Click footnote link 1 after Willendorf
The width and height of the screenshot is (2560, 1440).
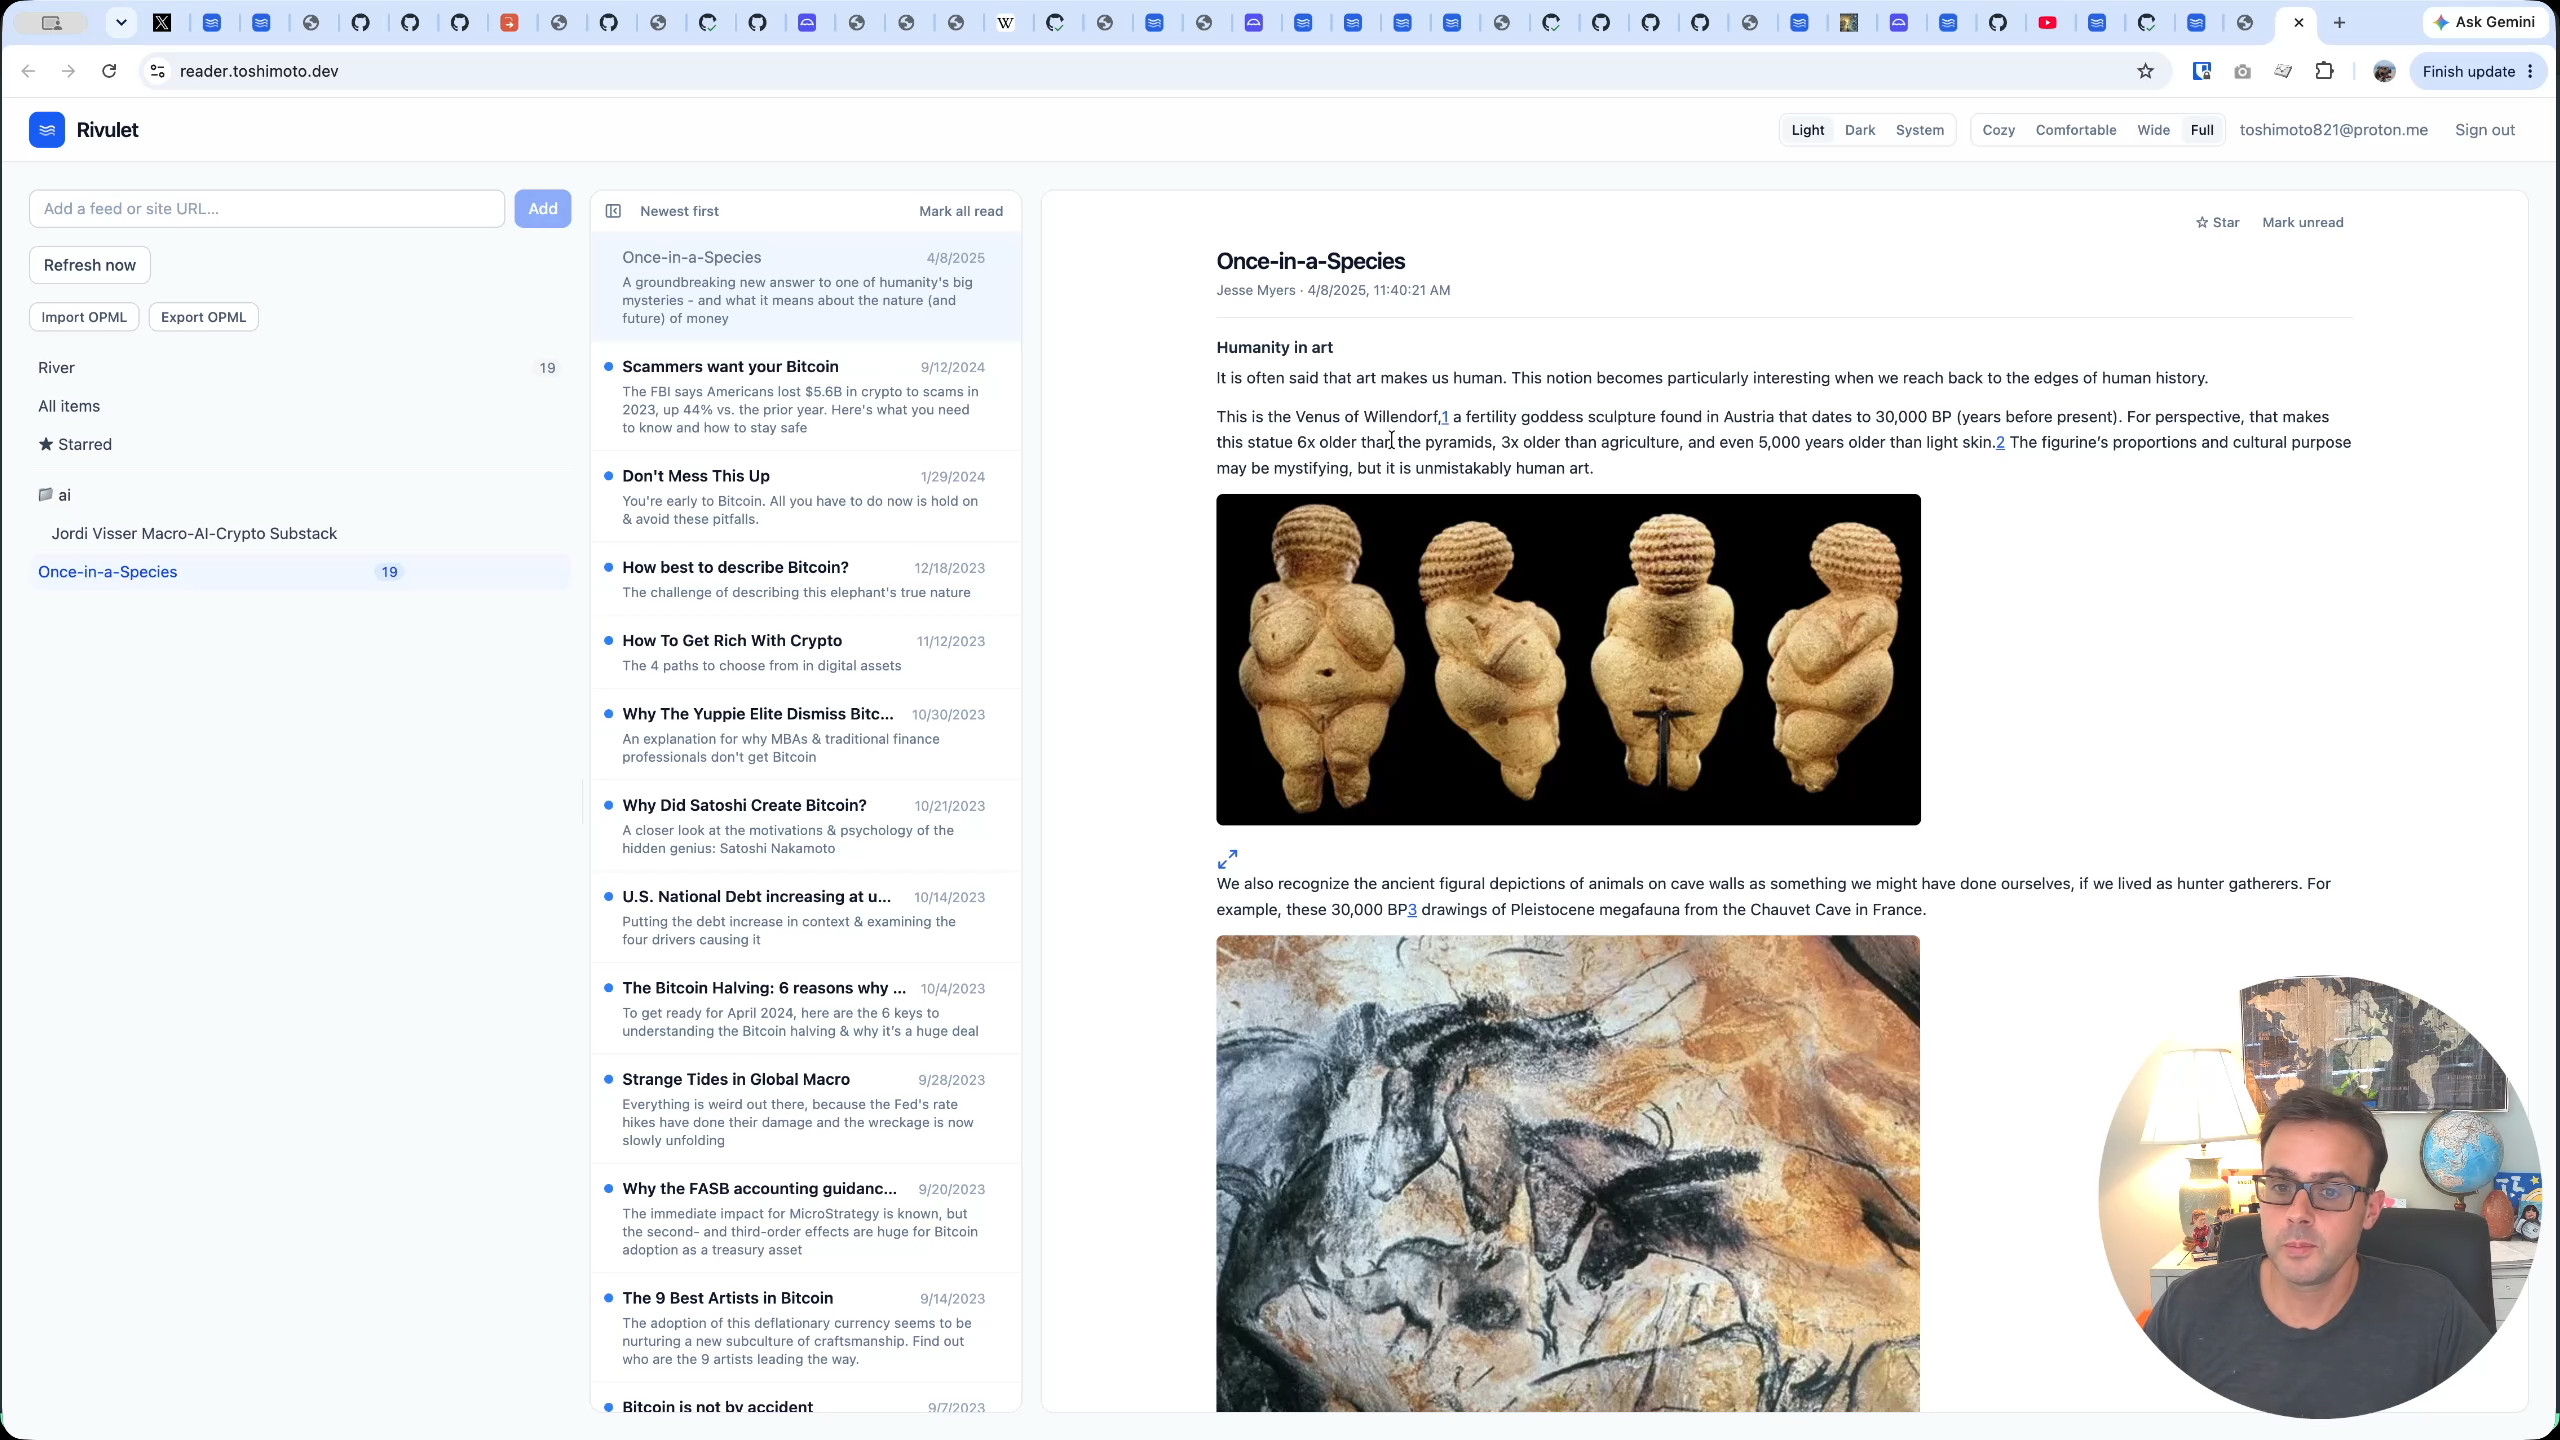point(1445,417)
